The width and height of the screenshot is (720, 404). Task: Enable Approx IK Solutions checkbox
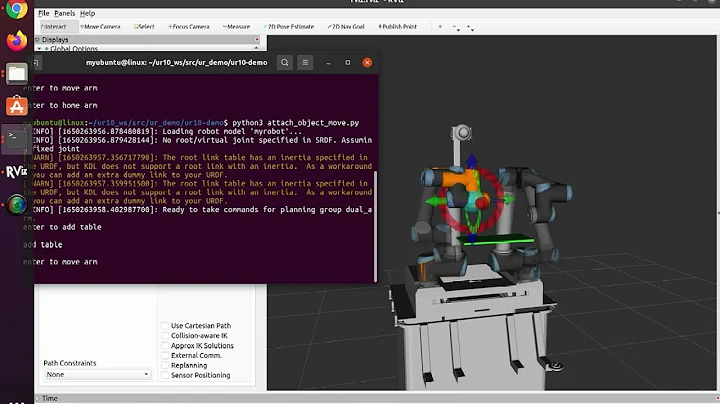pos(165,346)
